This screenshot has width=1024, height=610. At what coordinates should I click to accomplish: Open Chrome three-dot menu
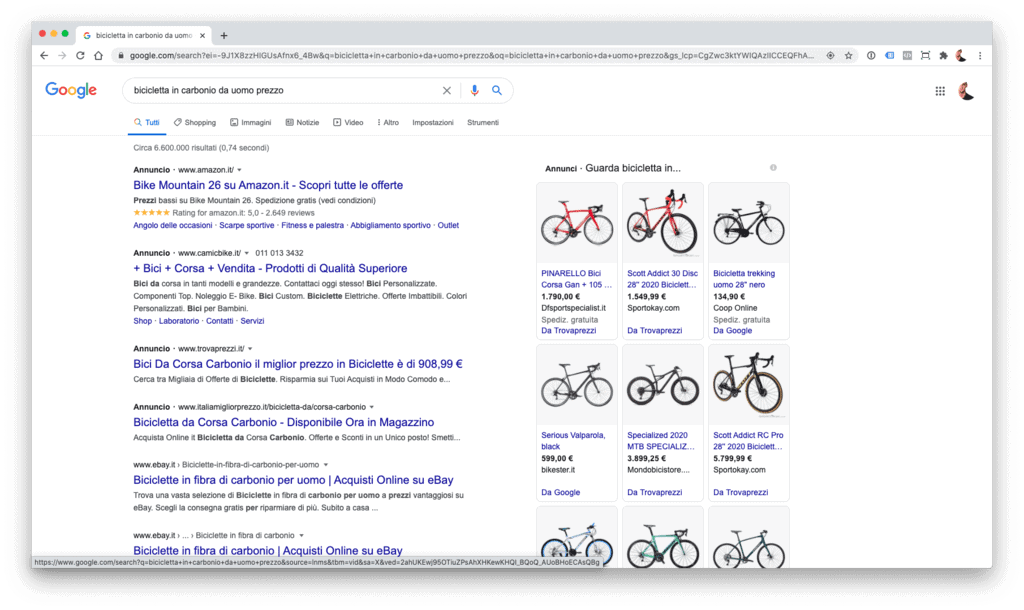coord(980,56)
